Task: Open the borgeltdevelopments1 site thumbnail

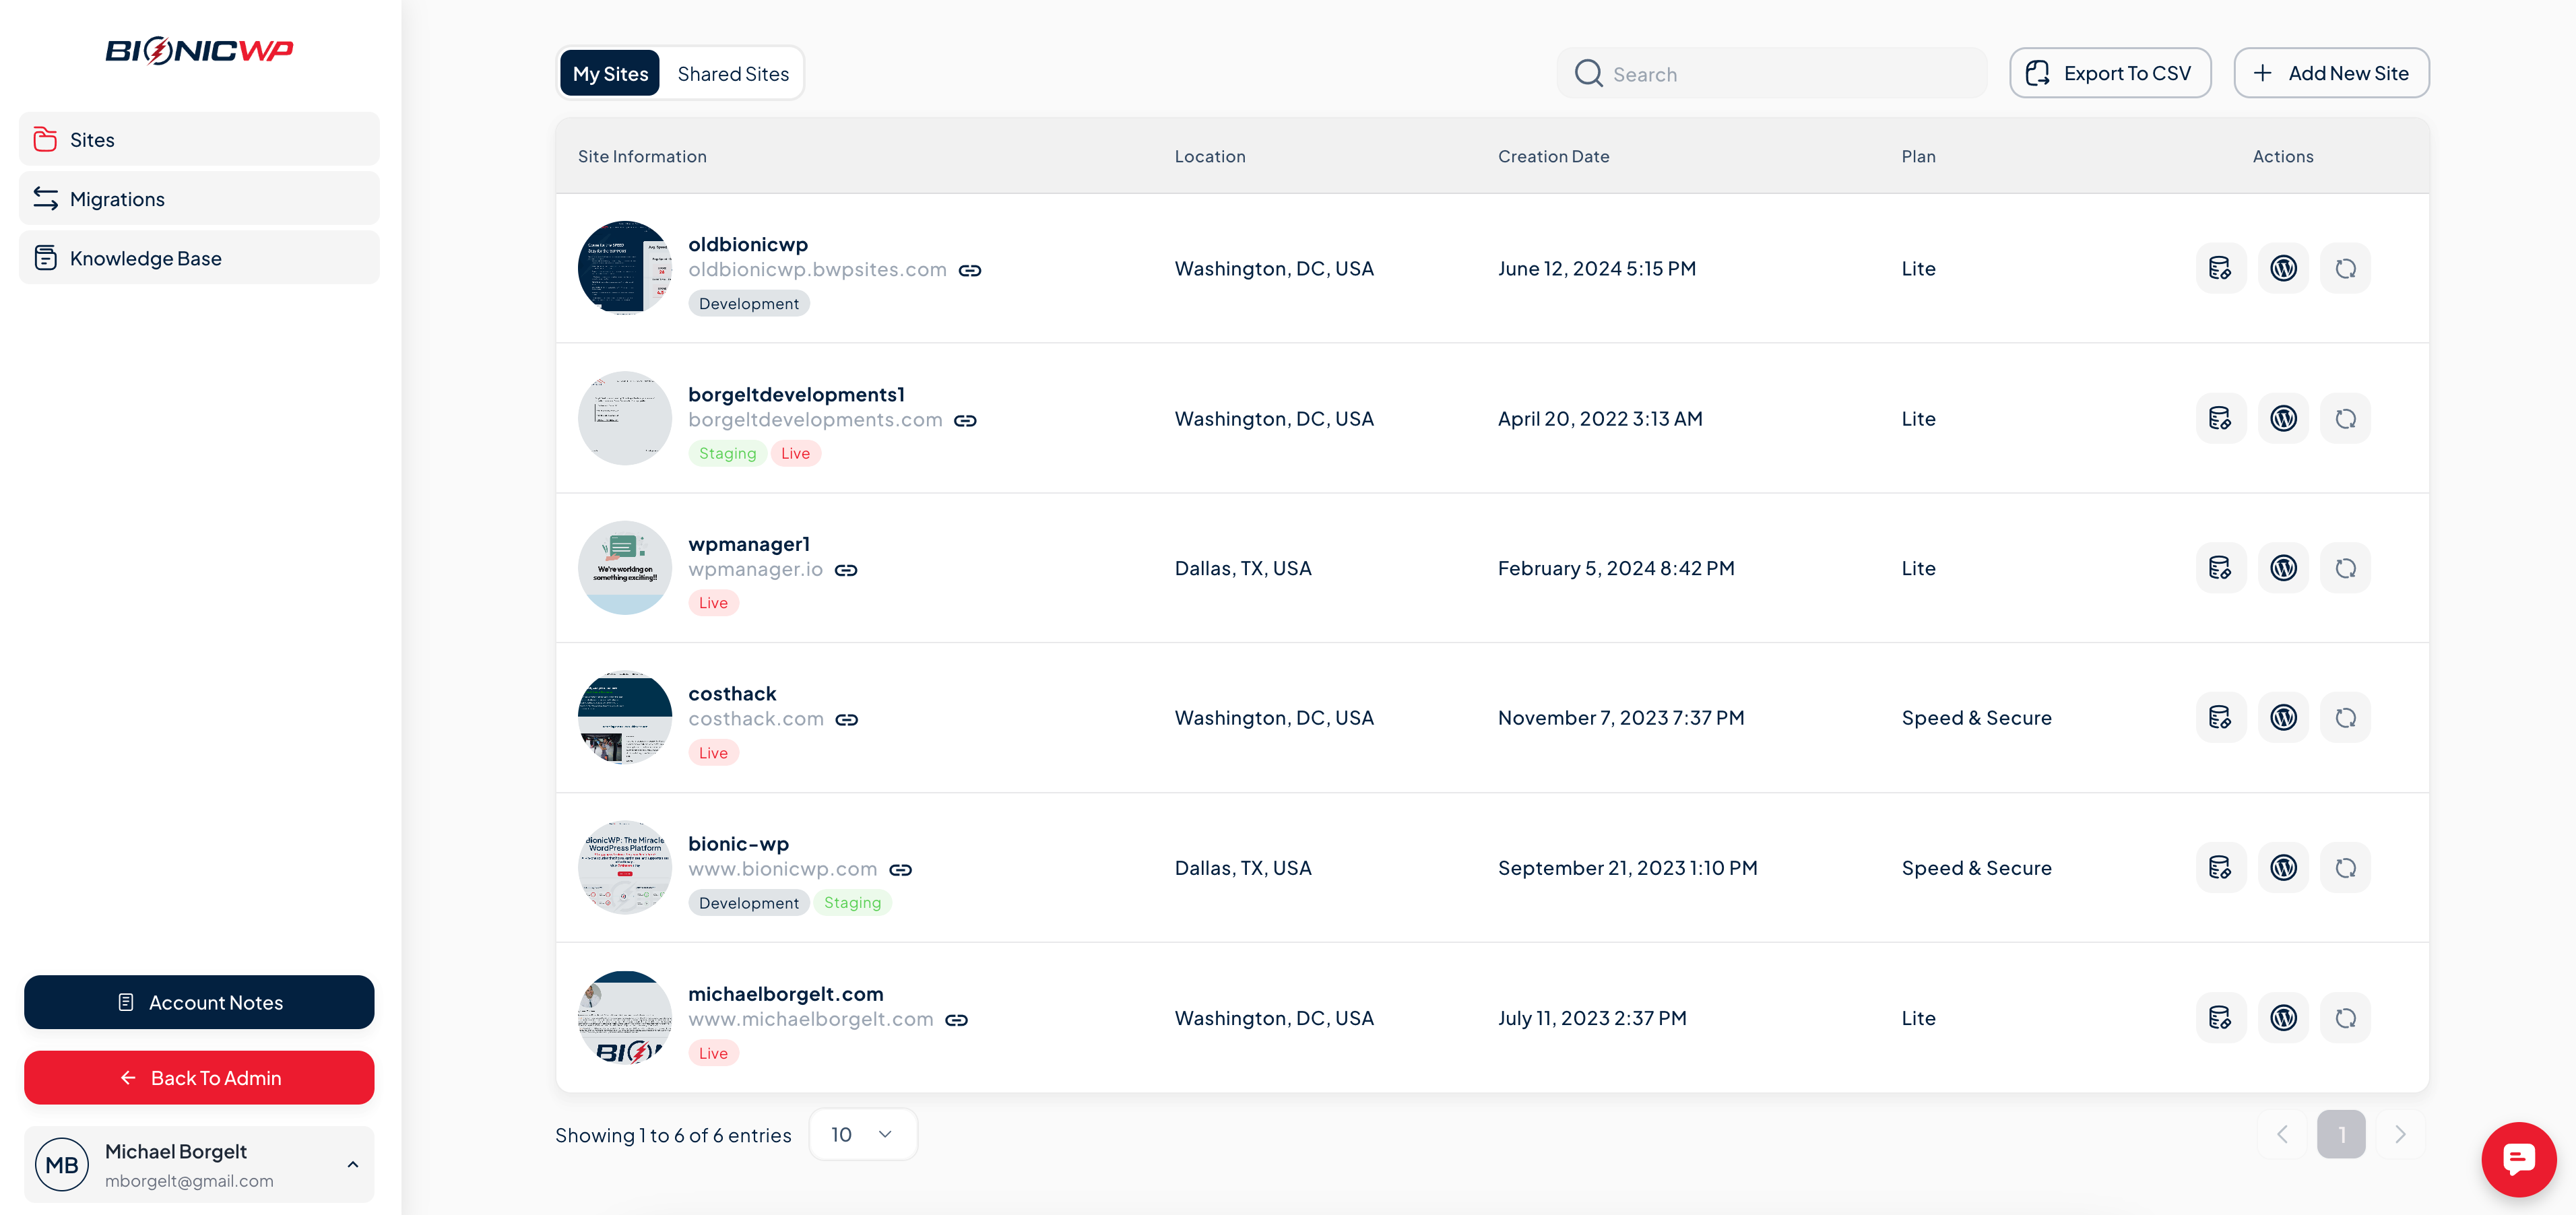Action: pyautogui.click(x=625, y=418)
